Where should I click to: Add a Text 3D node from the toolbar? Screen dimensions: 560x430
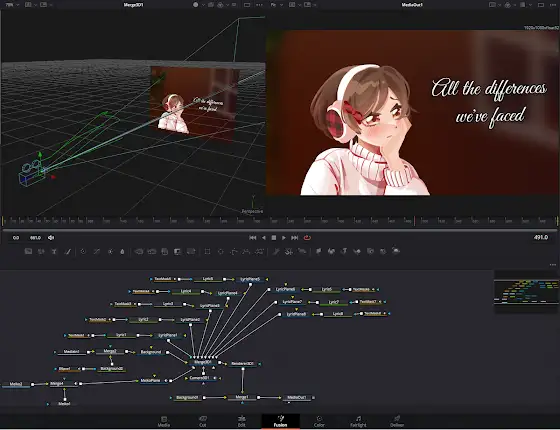pyautogui.click(x=344, y=251)
